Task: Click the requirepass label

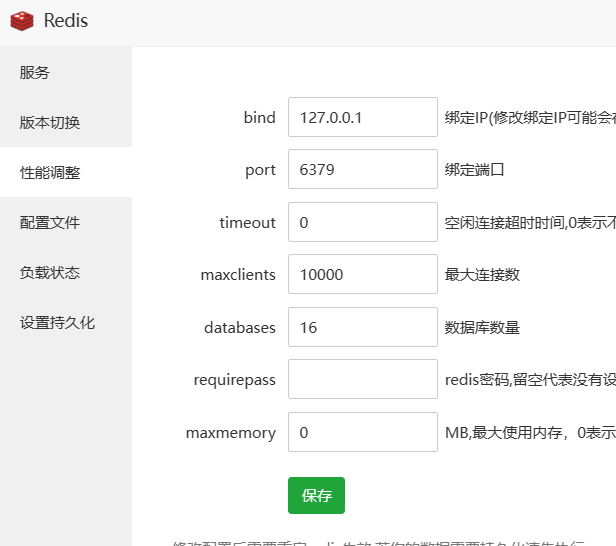Action: [235, 380]
